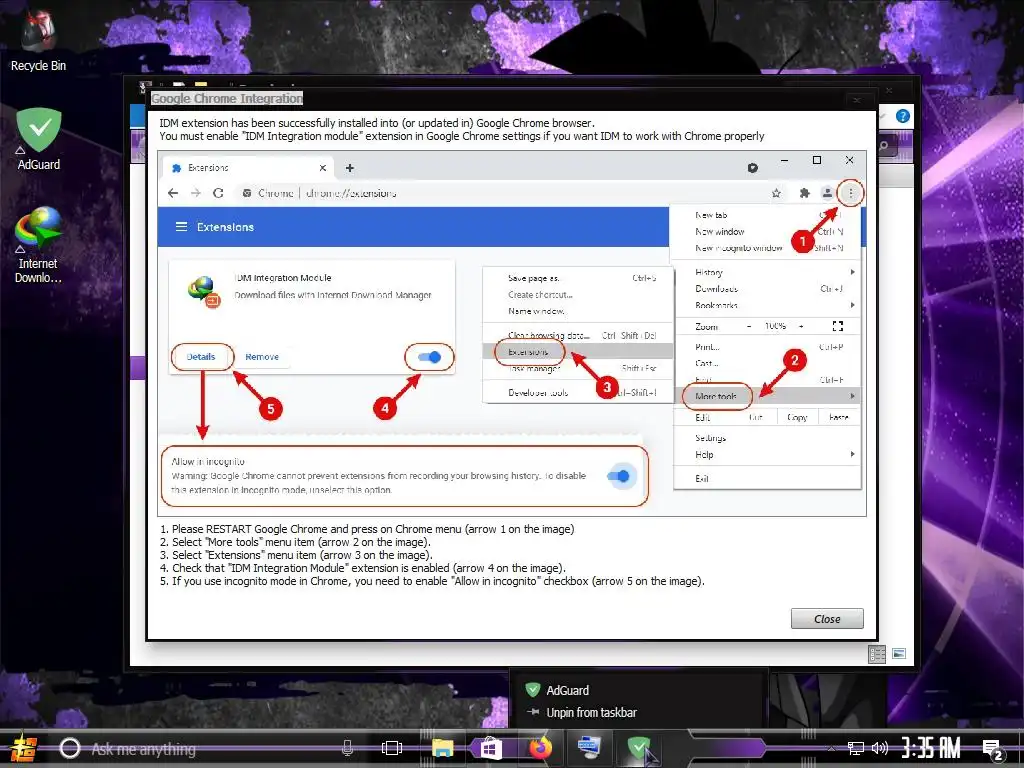Viewport: 1024px width, 768px height.
Task: Open File Explorer from the taskbar
Action: (x=442, y=748)
